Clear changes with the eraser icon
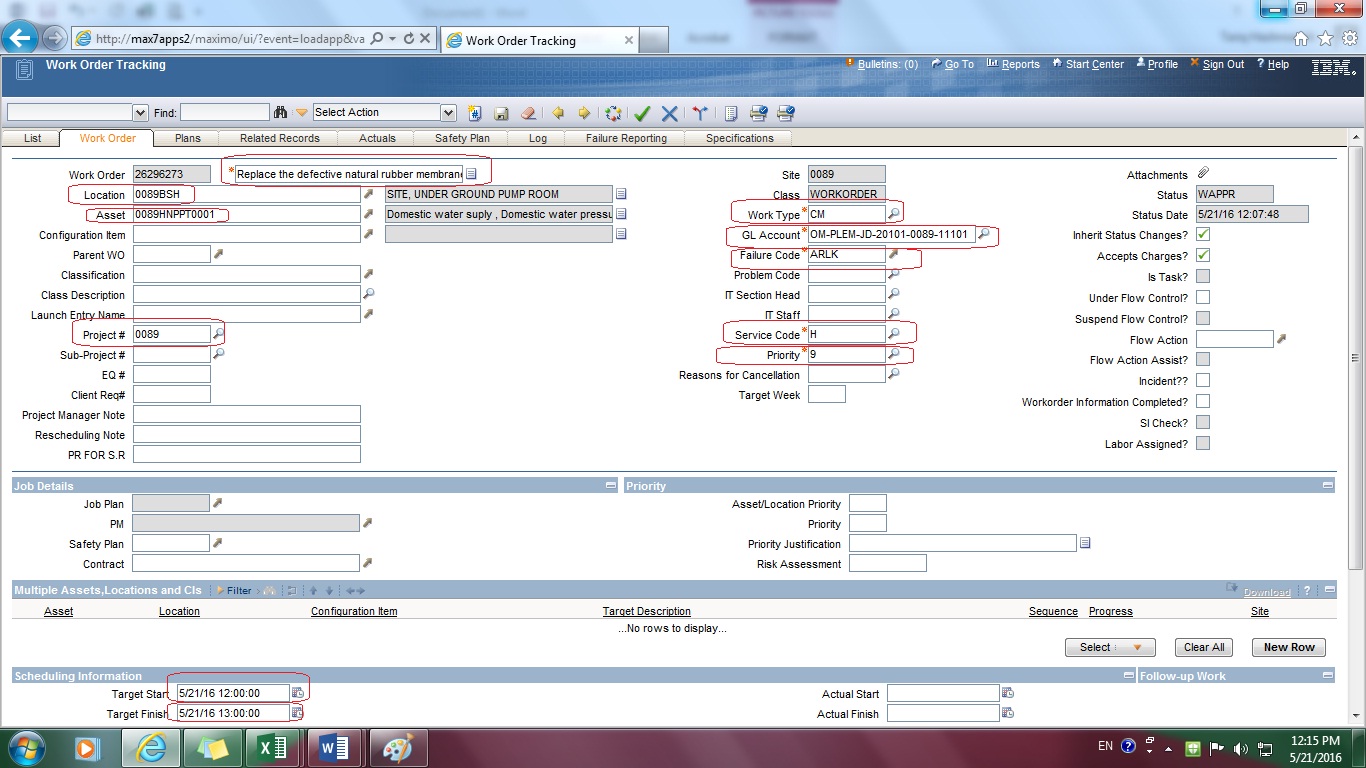The width and height of the screenshot is (1366, 768). point(527,113)
